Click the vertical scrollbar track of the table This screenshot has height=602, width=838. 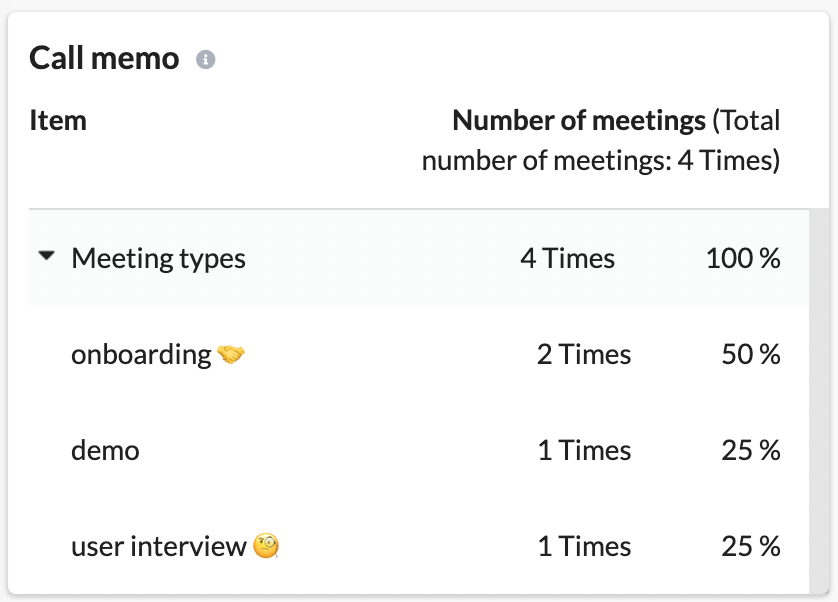tap(817, 401)
